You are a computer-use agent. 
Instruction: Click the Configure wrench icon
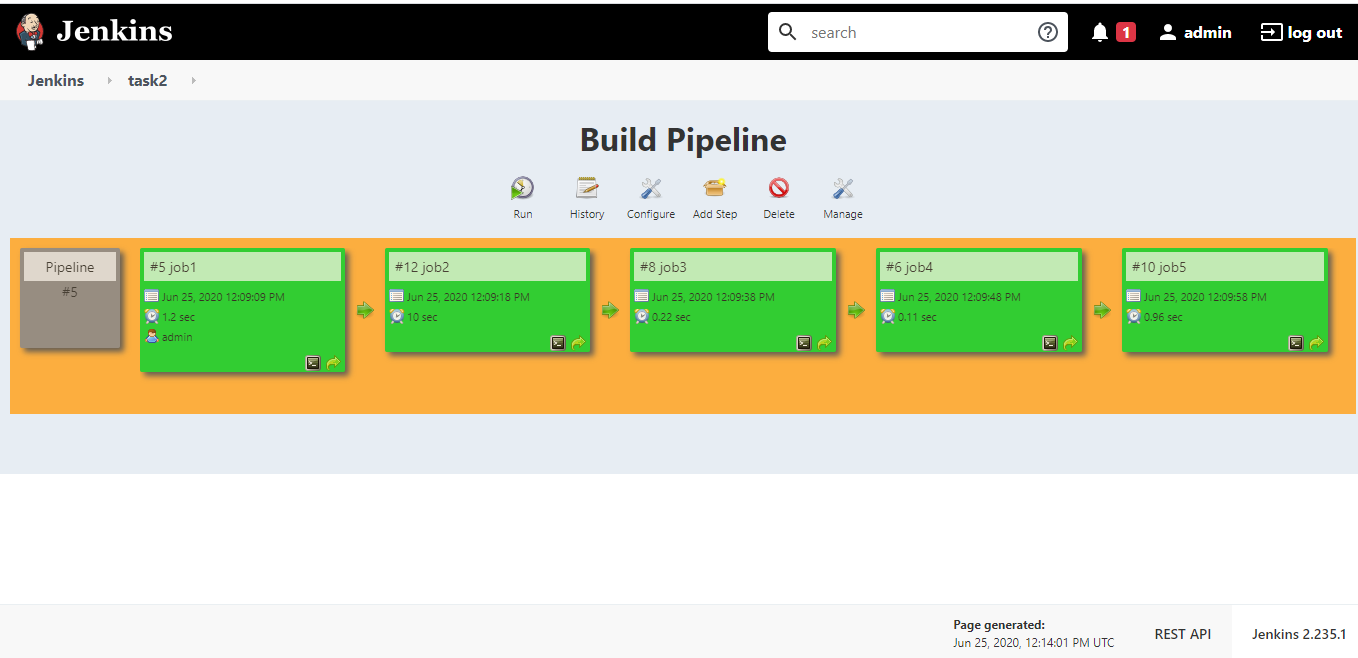tap(650, 190)
